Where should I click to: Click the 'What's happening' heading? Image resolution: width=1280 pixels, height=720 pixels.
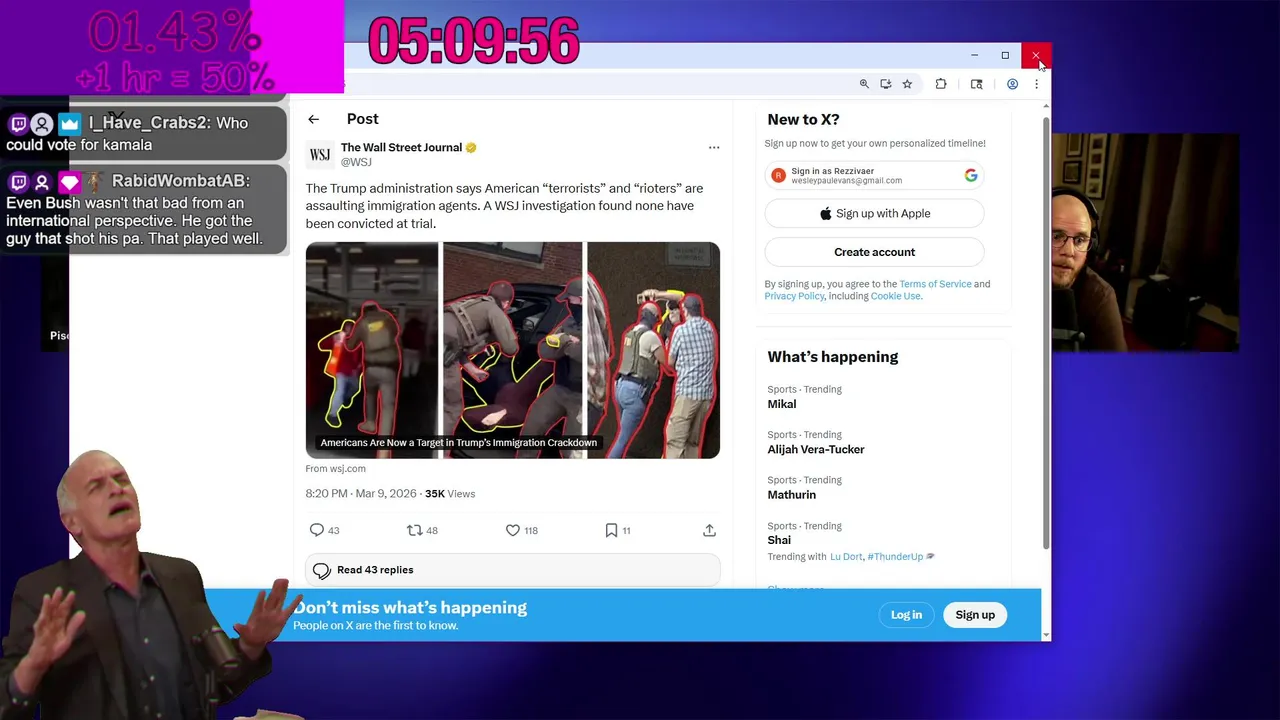[833, 357]
